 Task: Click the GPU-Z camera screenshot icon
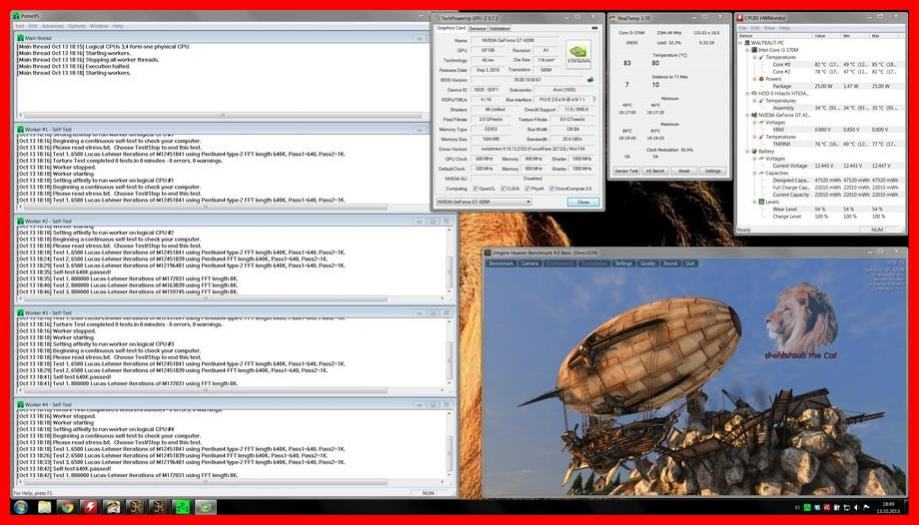point(595,28)
